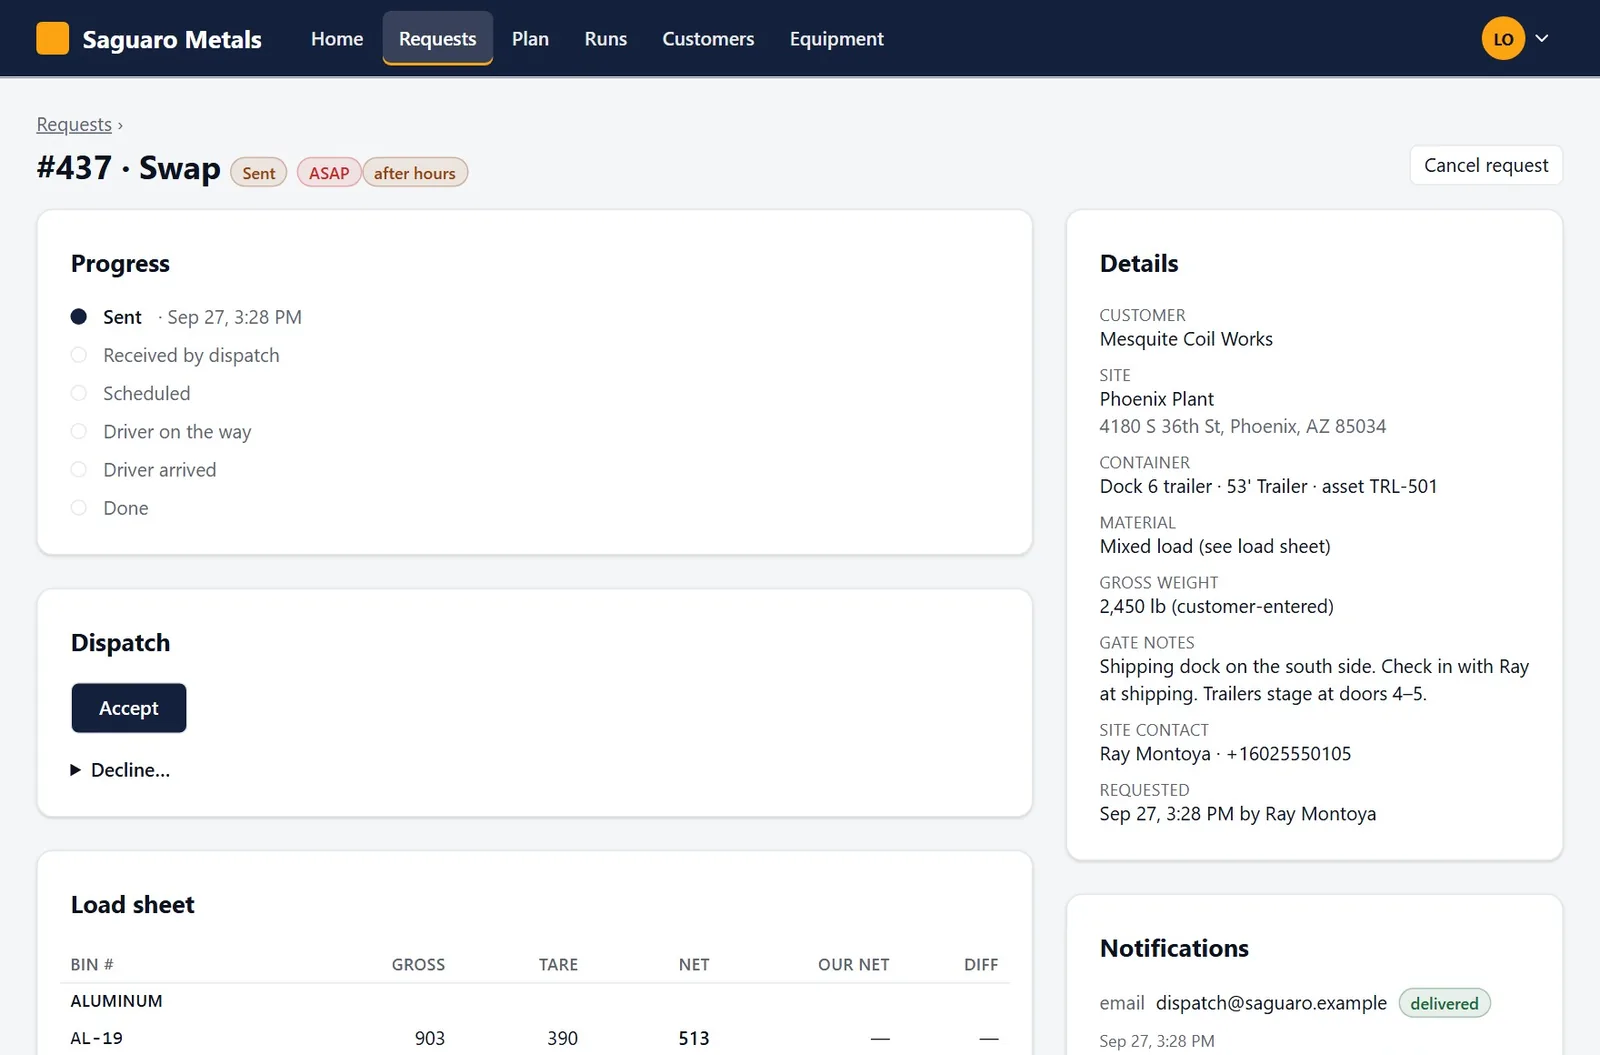This screenshot has height=1055, width=1600.
Task: Click the GROSS column header
Action: coord(418,965)
